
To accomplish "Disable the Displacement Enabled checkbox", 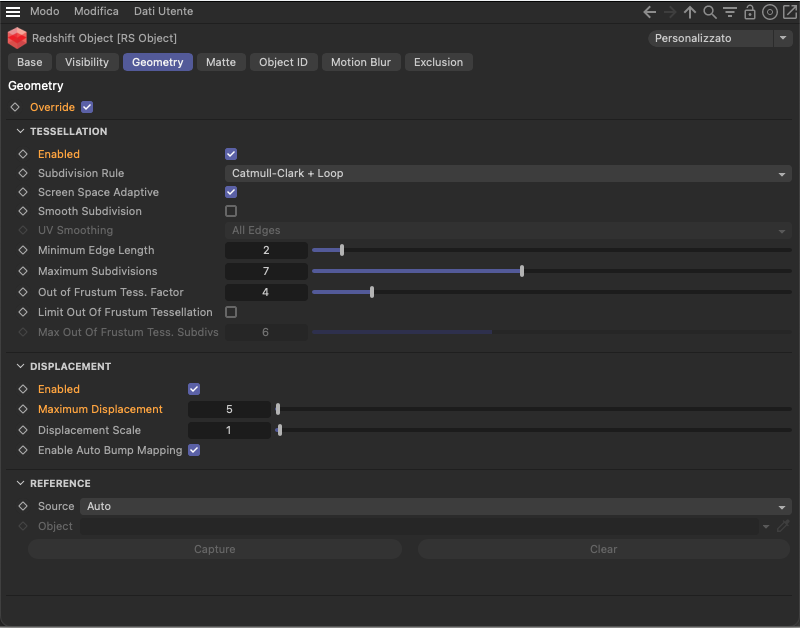I will [194, 389].
